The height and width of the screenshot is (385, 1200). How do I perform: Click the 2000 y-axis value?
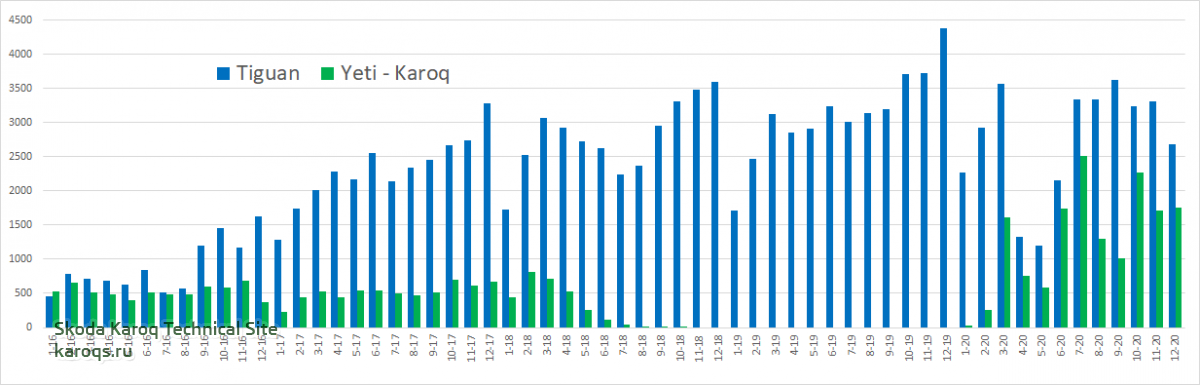pyautogui.click(x=19, y=190)
